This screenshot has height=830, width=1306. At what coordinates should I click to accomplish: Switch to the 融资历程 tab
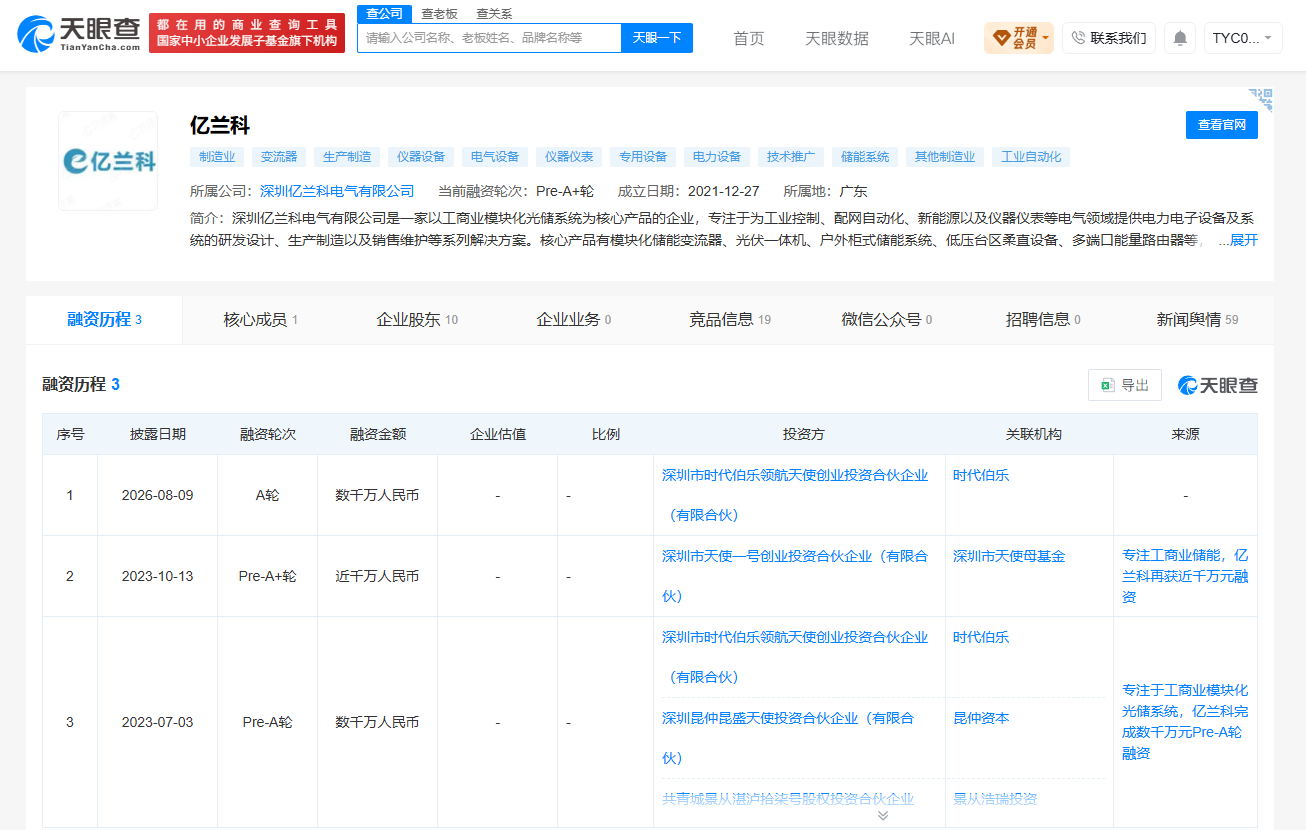click(104, 320)
